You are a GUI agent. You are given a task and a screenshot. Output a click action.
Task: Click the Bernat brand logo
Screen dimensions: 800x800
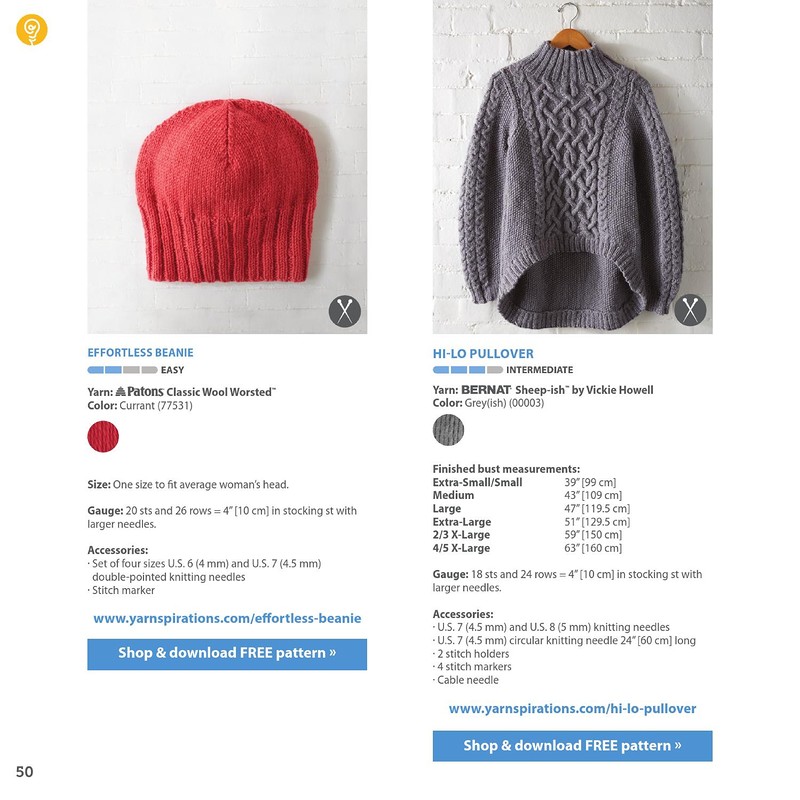coord(486,390)
